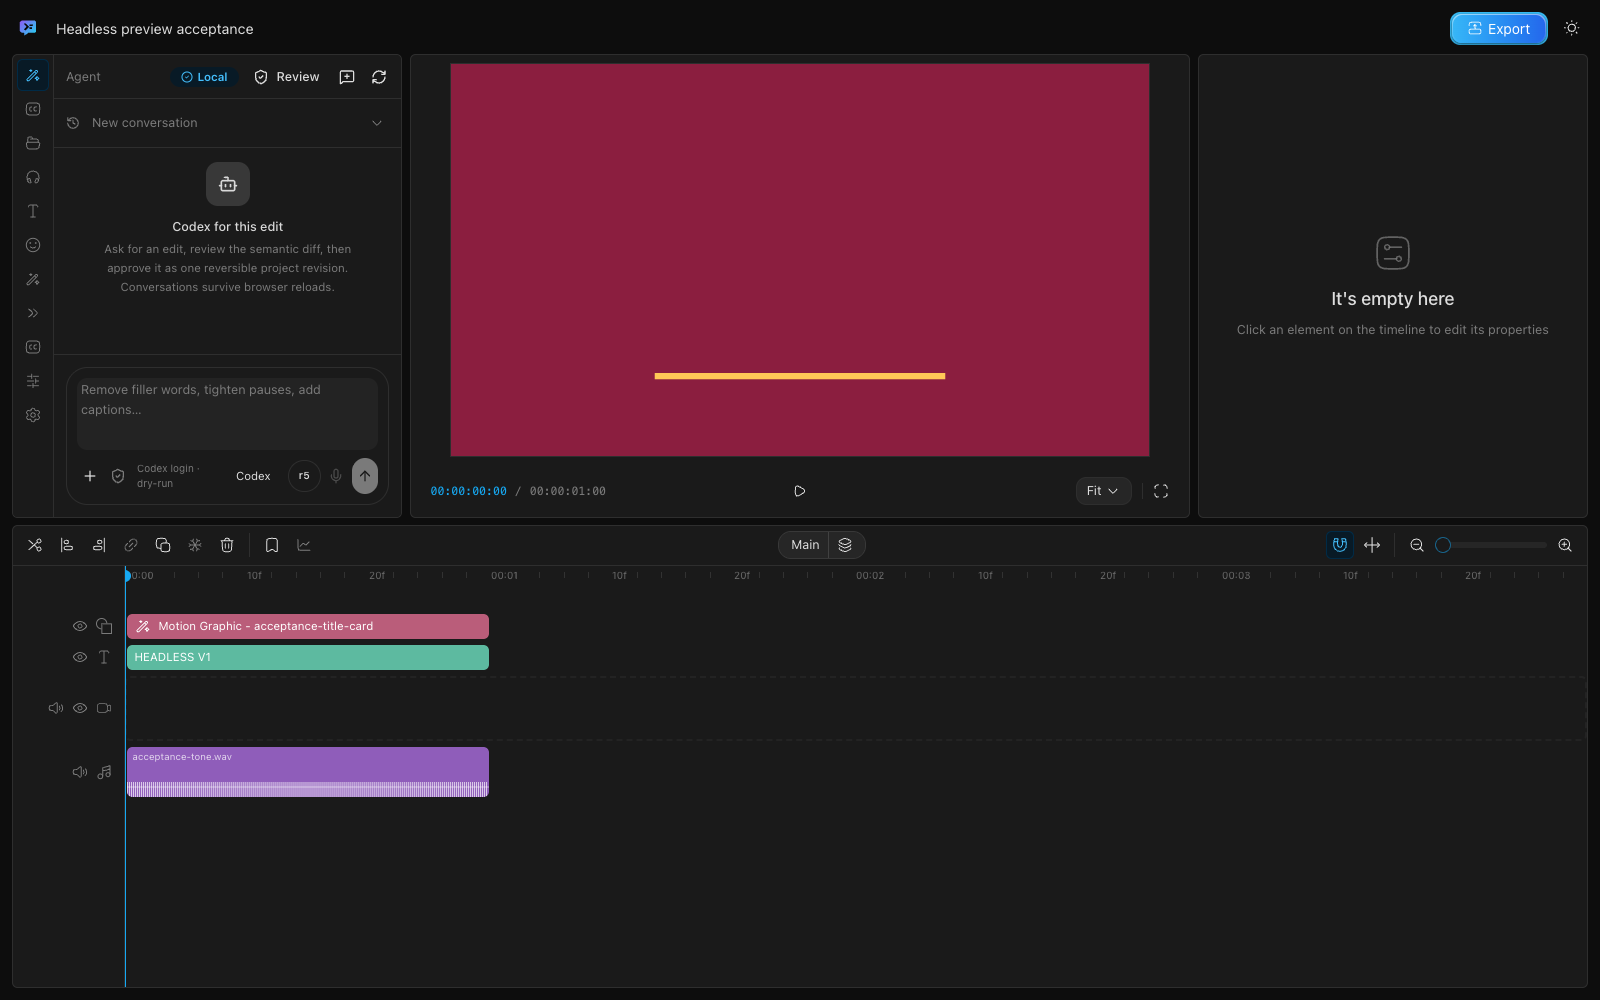Select the Main scene tab

click(x=805, y=545)
